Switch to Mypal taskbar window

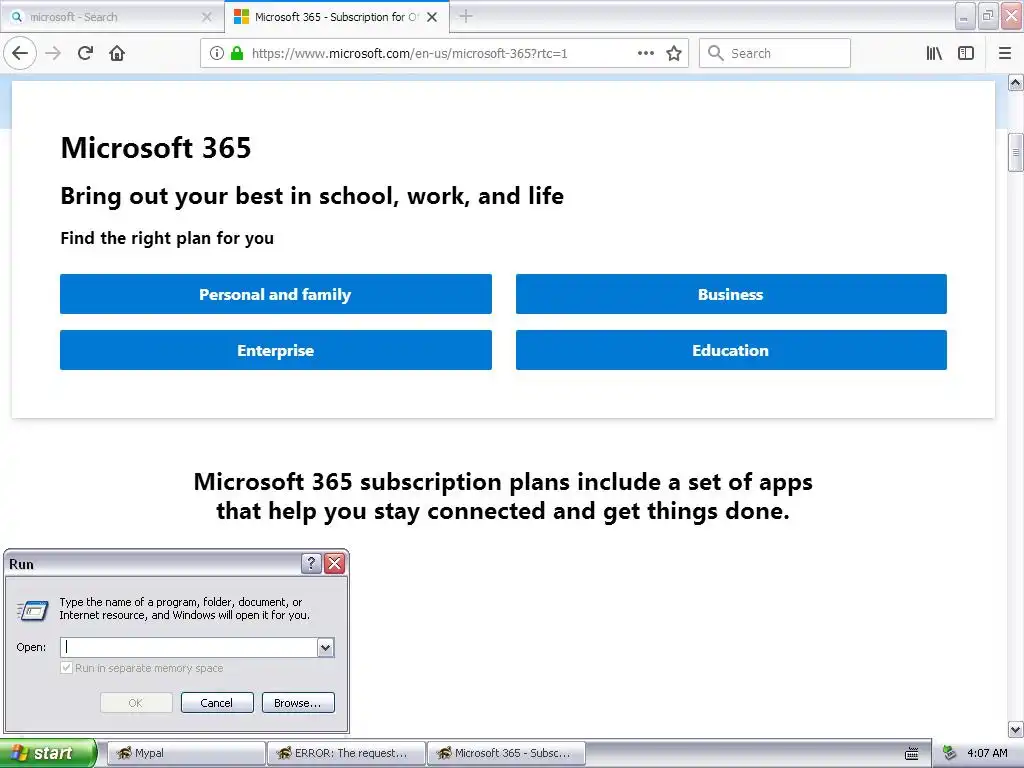[185, 753]
